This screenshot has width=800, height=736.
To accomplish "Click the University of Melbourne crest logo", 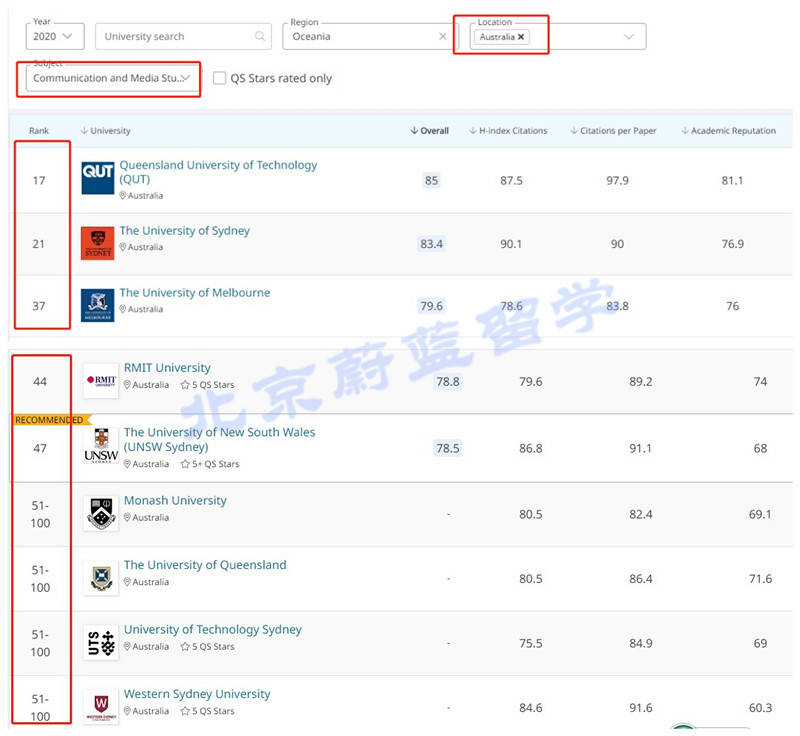I will 97,305.
